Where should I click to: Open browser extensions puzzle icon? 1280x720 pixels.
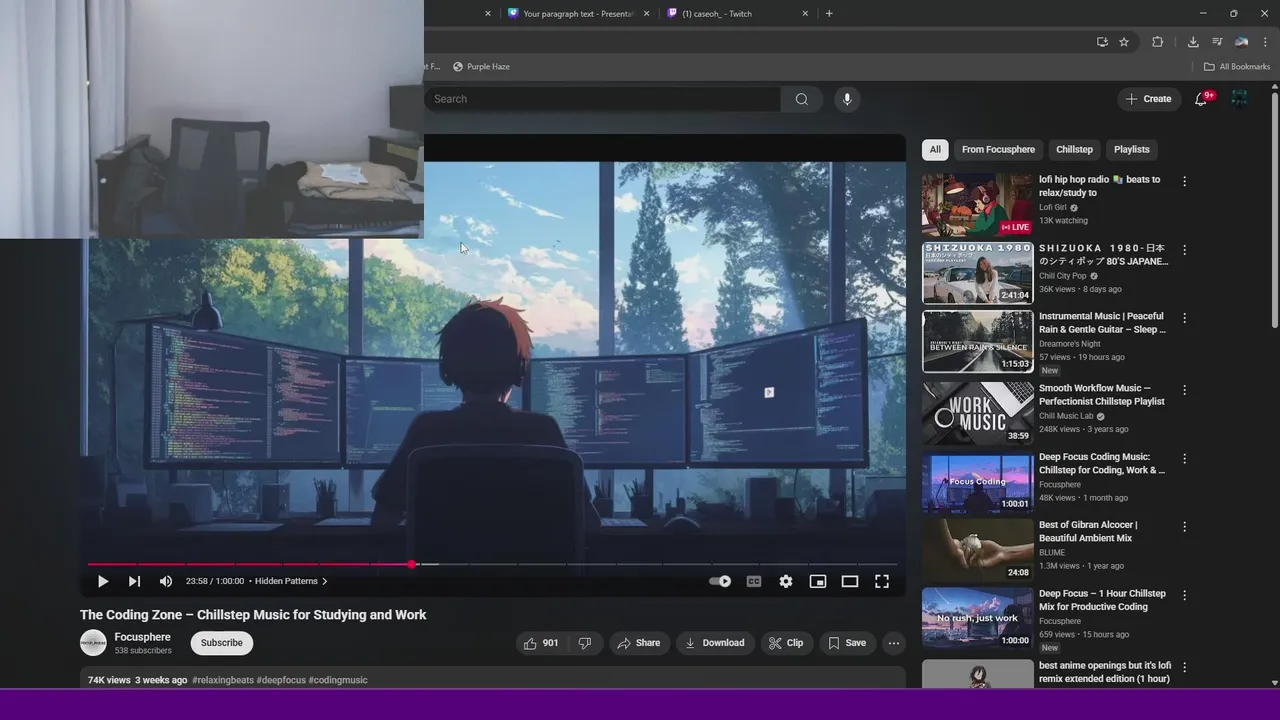[x=1158, y=42]
